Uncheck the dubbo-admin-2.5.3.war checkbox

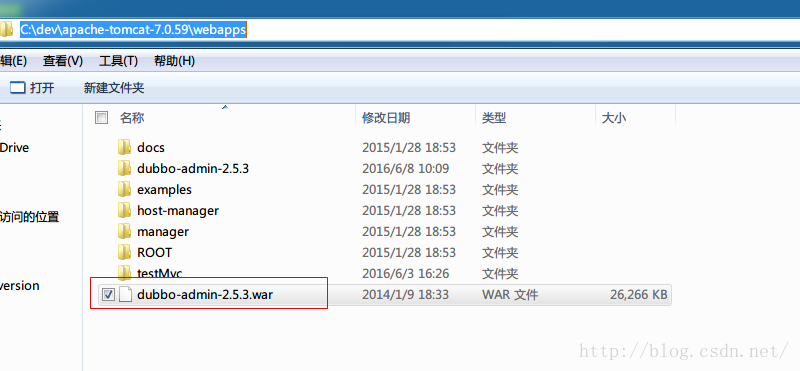click(x=108, y=295)
